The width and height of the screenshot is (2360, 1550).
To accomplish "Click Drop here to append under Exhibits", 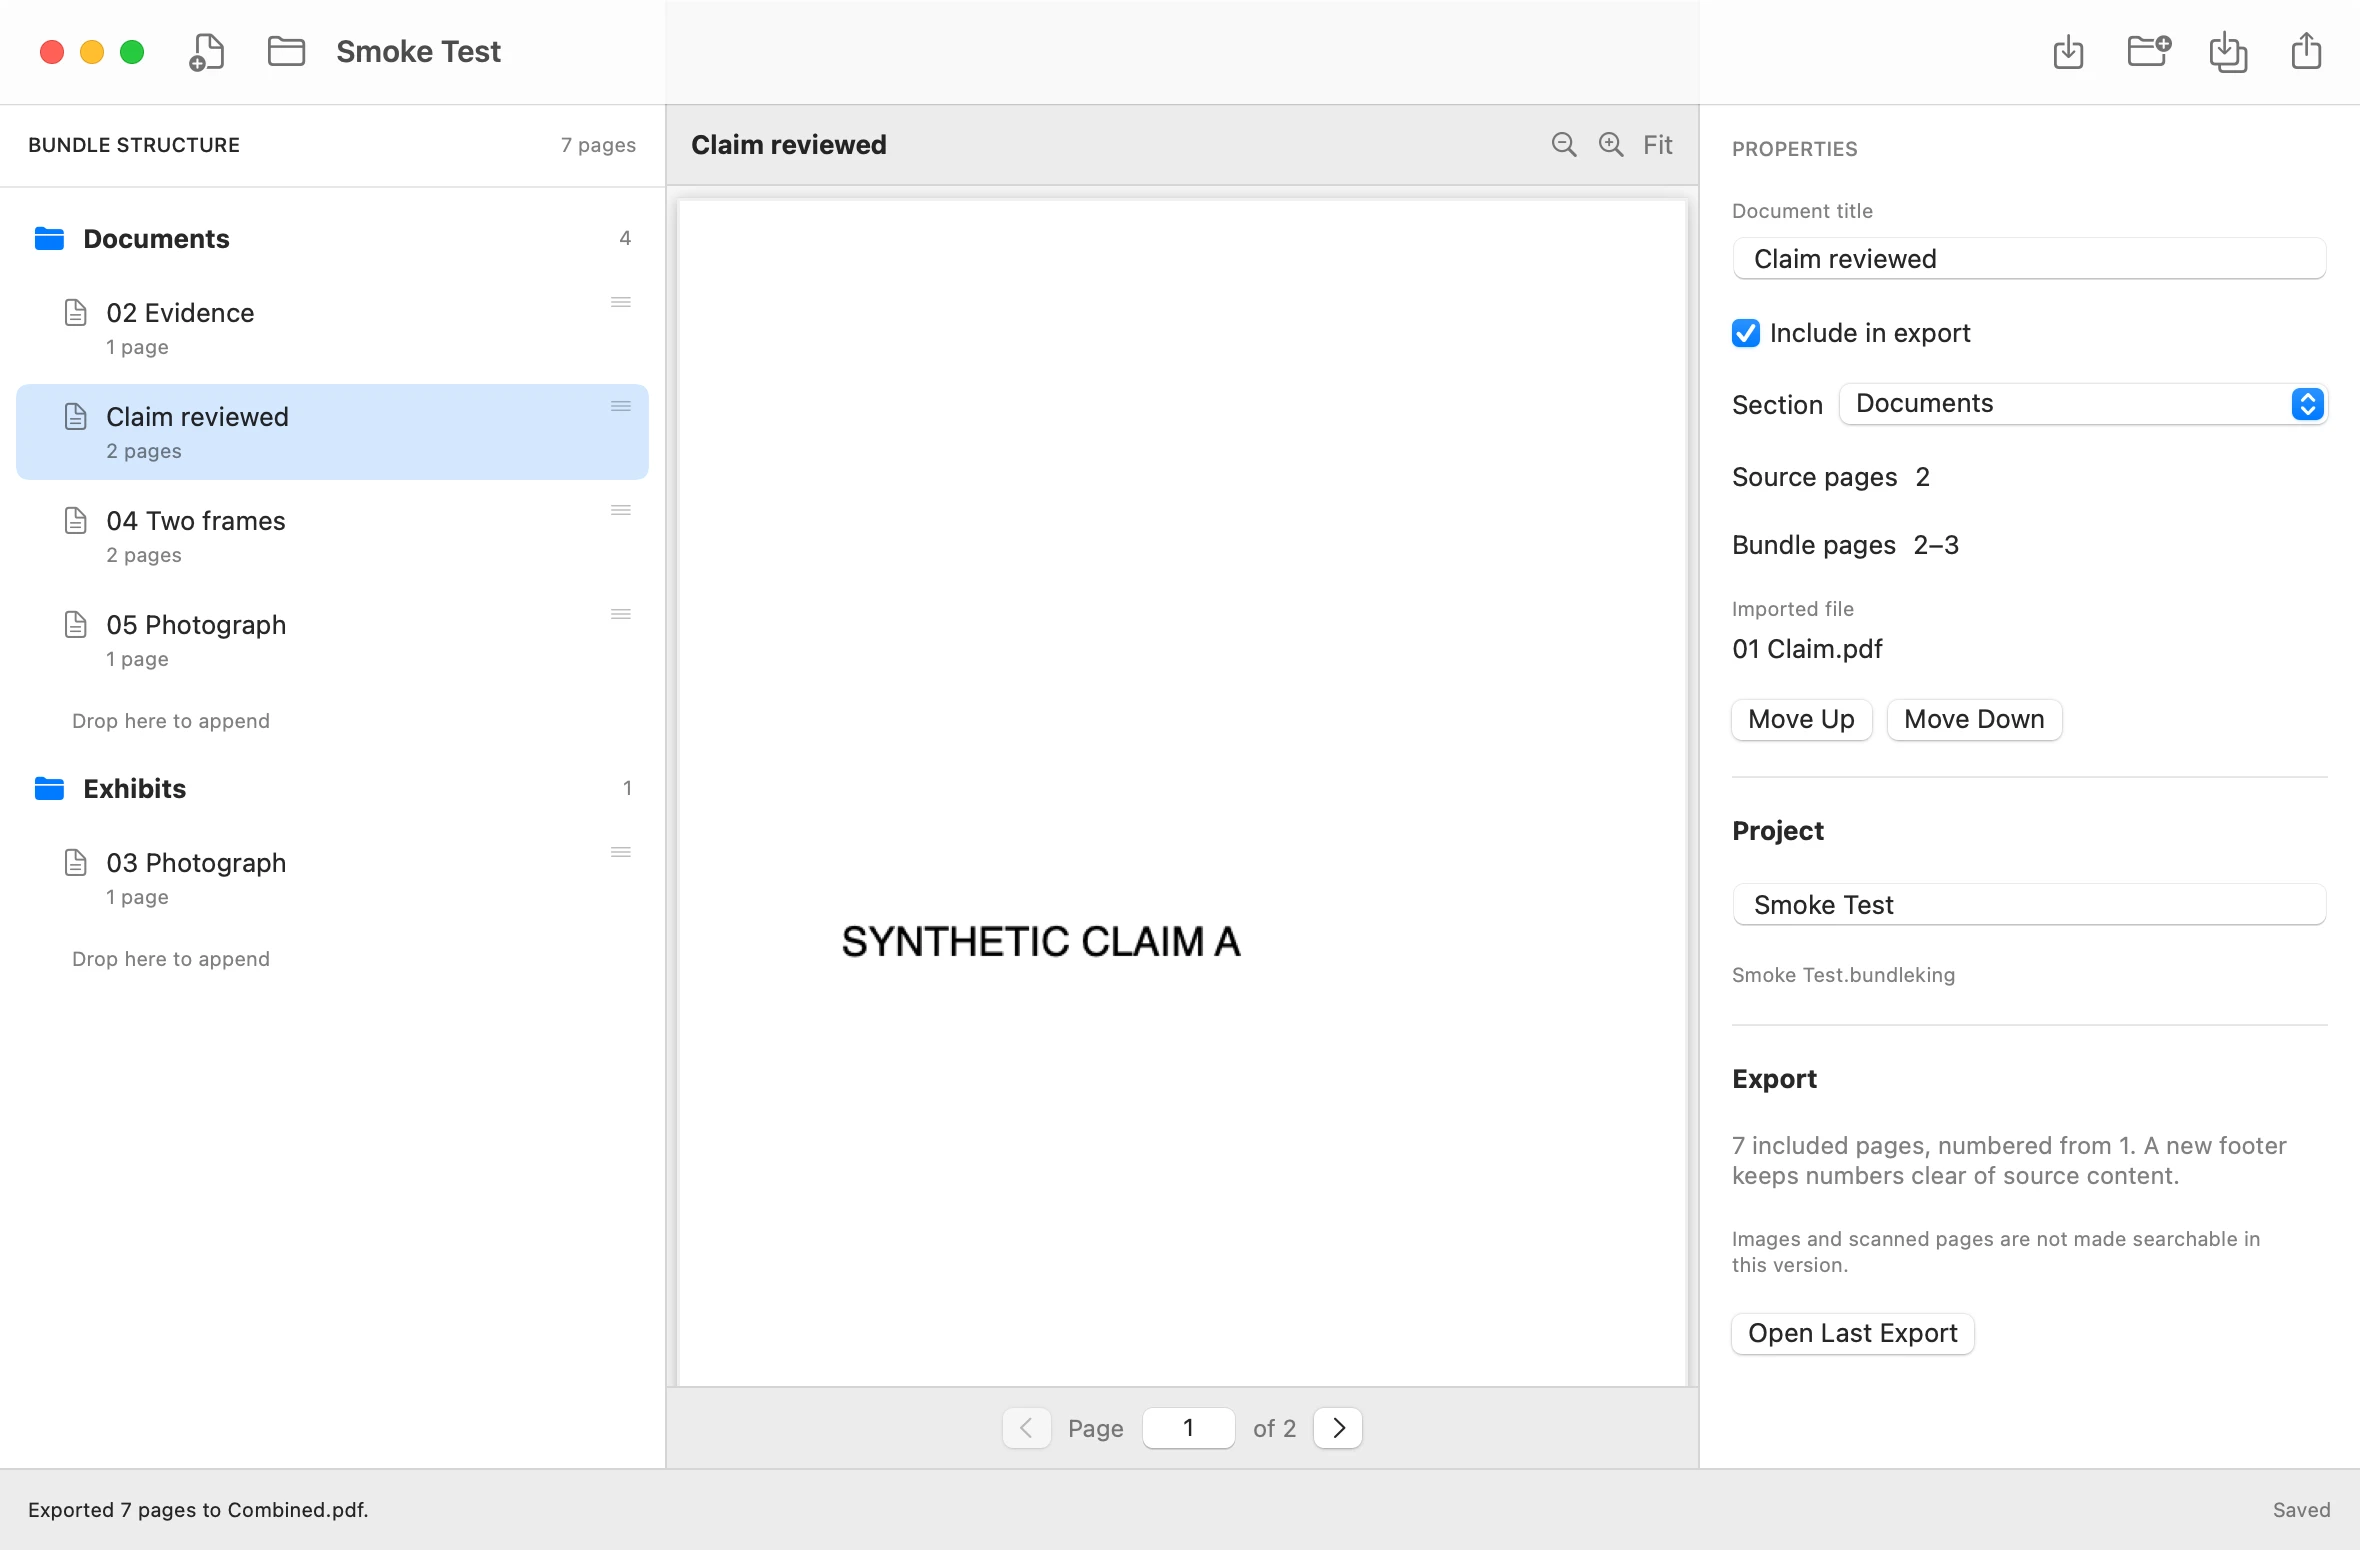I will click(171, 959).
